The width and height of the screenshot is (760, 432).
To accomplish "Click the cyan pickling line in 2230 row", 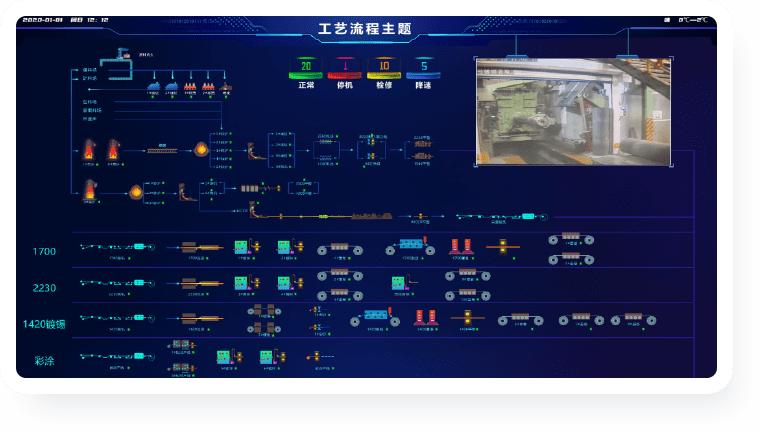I will [117, 283].
